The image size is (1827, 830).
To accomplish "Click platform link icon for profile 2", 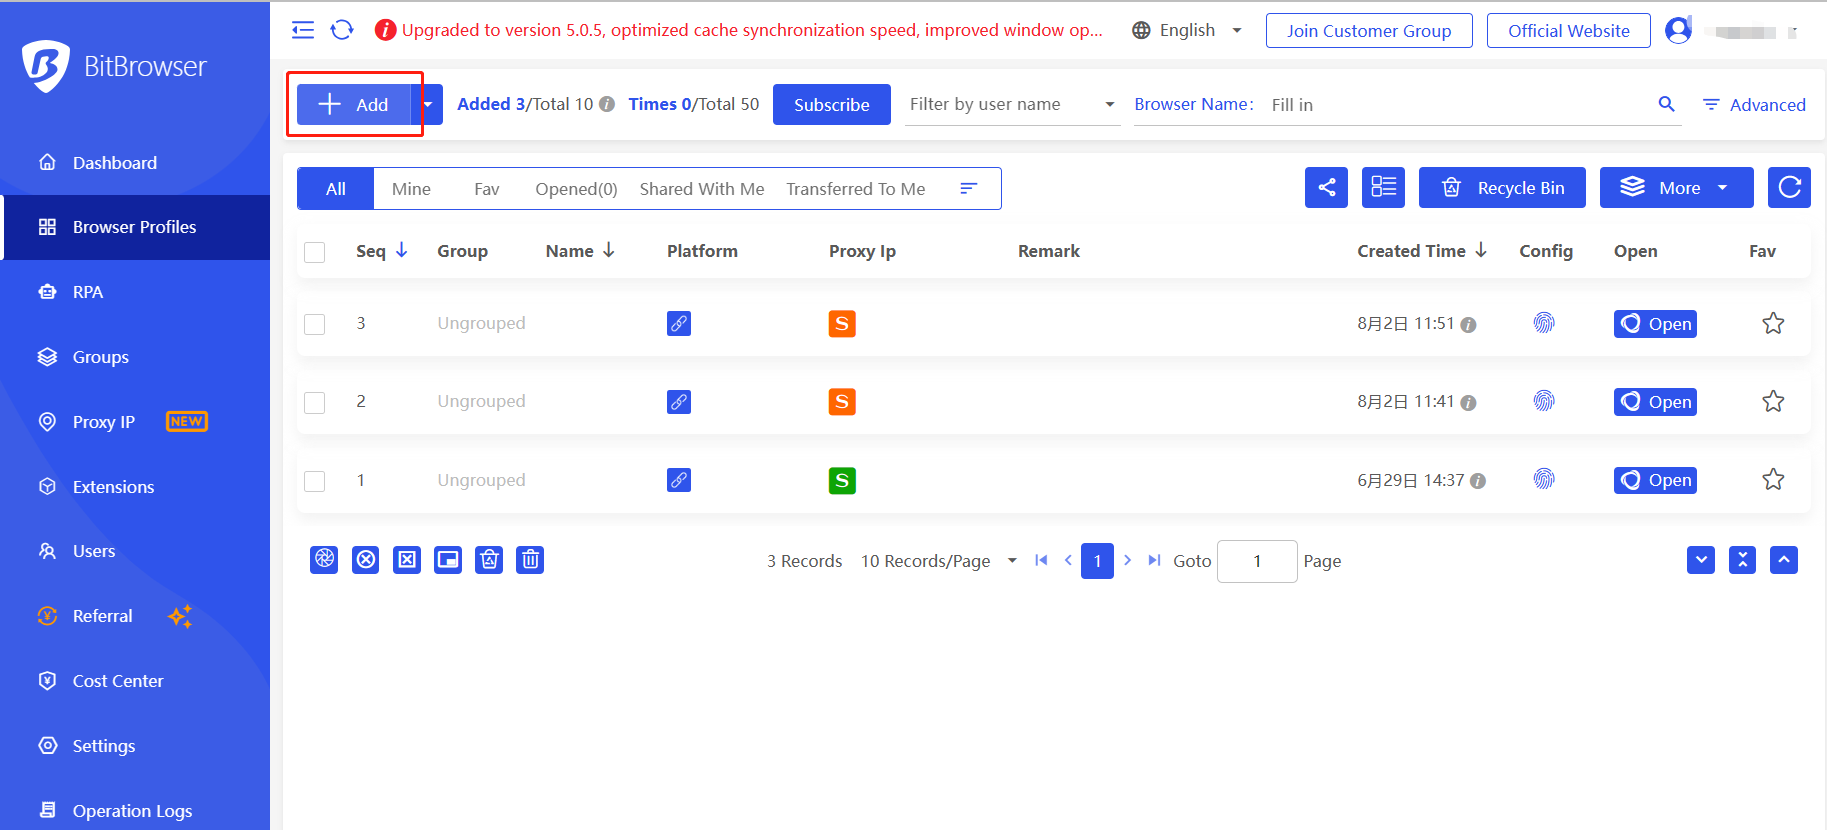I will point(679,402).
